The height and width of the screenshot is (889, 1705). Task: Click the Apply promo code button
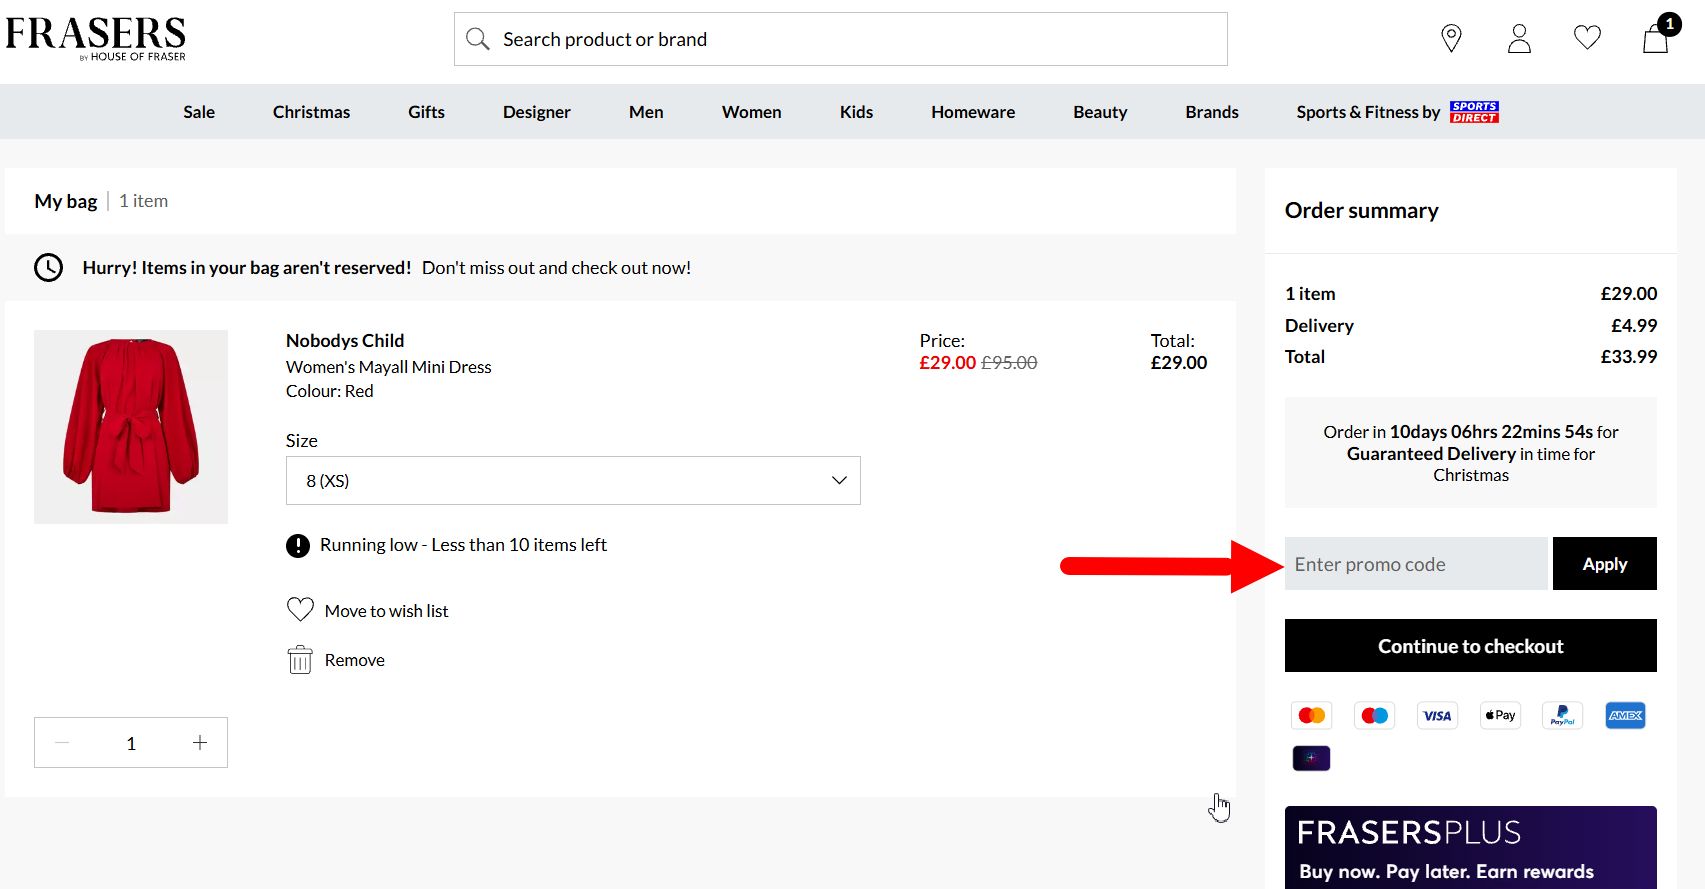(x=1605, y=564)
